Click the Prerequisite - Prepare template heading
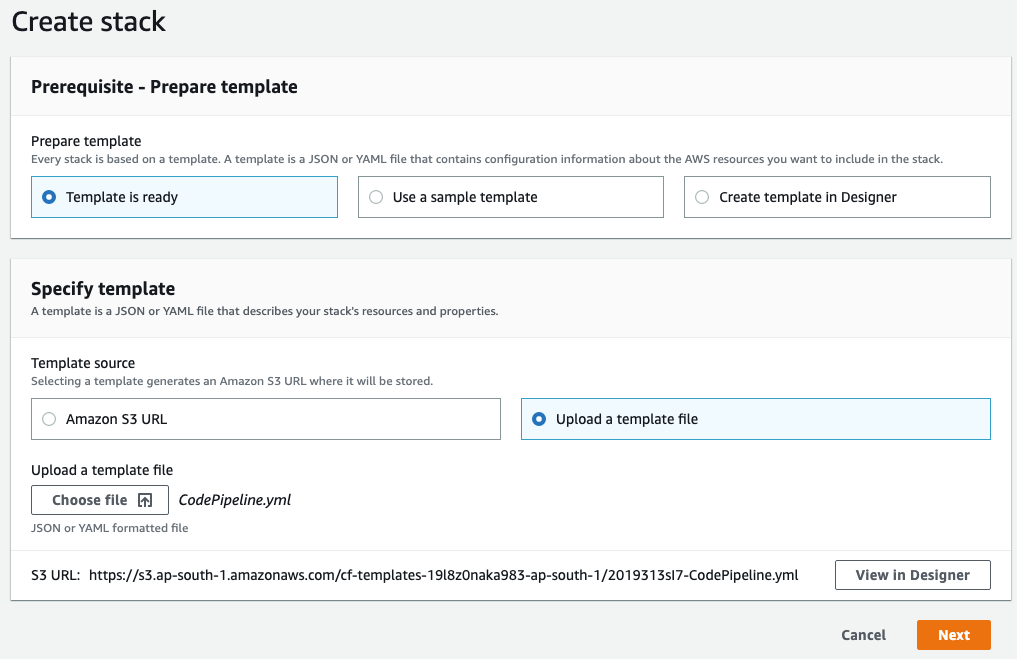The image size is (1017, 659). point(164,87)
